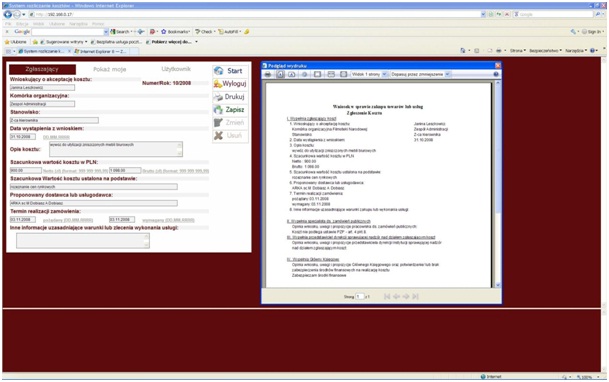Click the Drukuj print button
The width and height of the screenshot is (609, 382).
tap(230, 97)
